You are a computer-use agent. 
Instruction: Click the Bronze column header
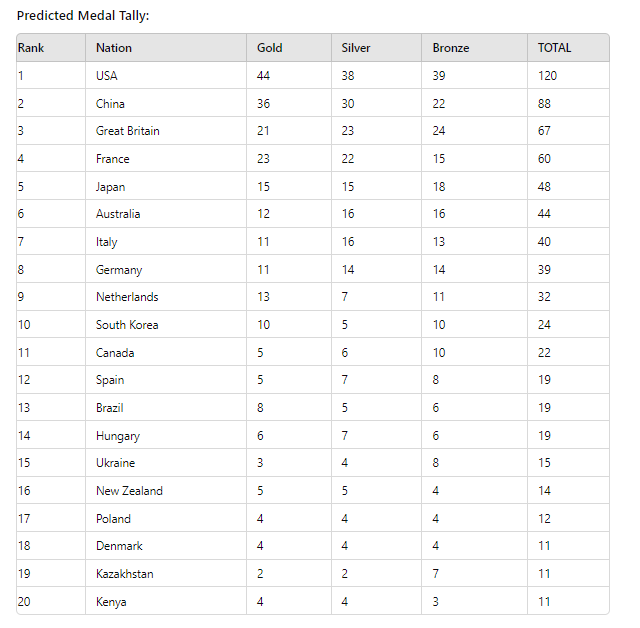click(x=451, y=48)
